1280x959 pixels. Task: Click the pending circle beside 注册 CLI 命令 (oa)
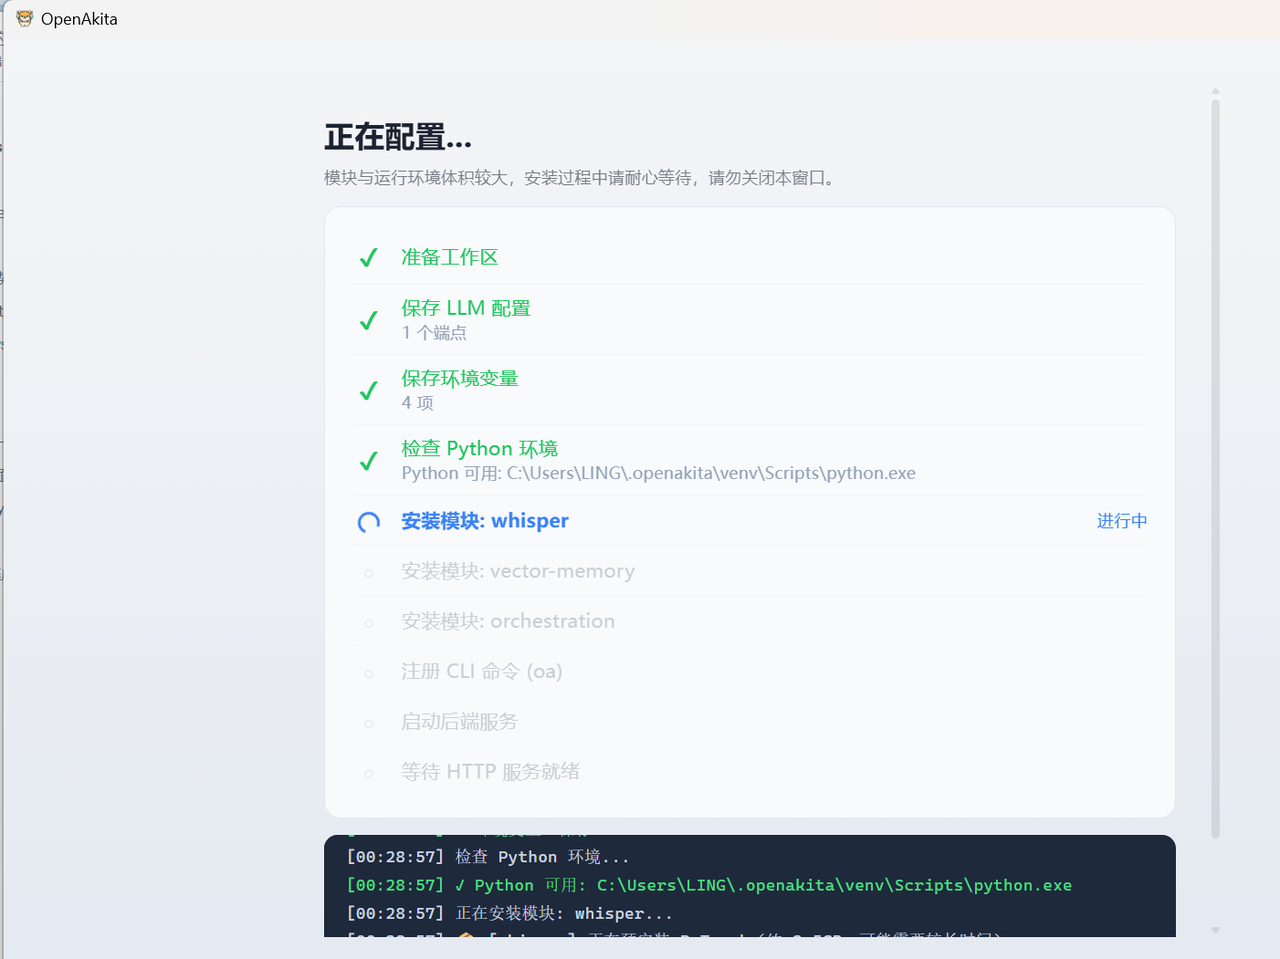(369, 671)
